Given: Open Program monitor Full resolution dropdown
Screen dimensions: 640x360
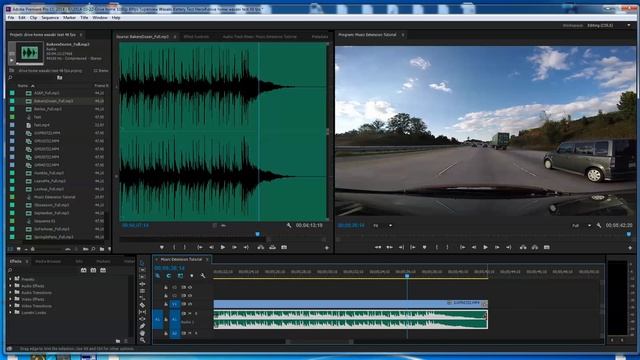Looking at the screenshot, I should pyautogui.click(x=581, y=225).
